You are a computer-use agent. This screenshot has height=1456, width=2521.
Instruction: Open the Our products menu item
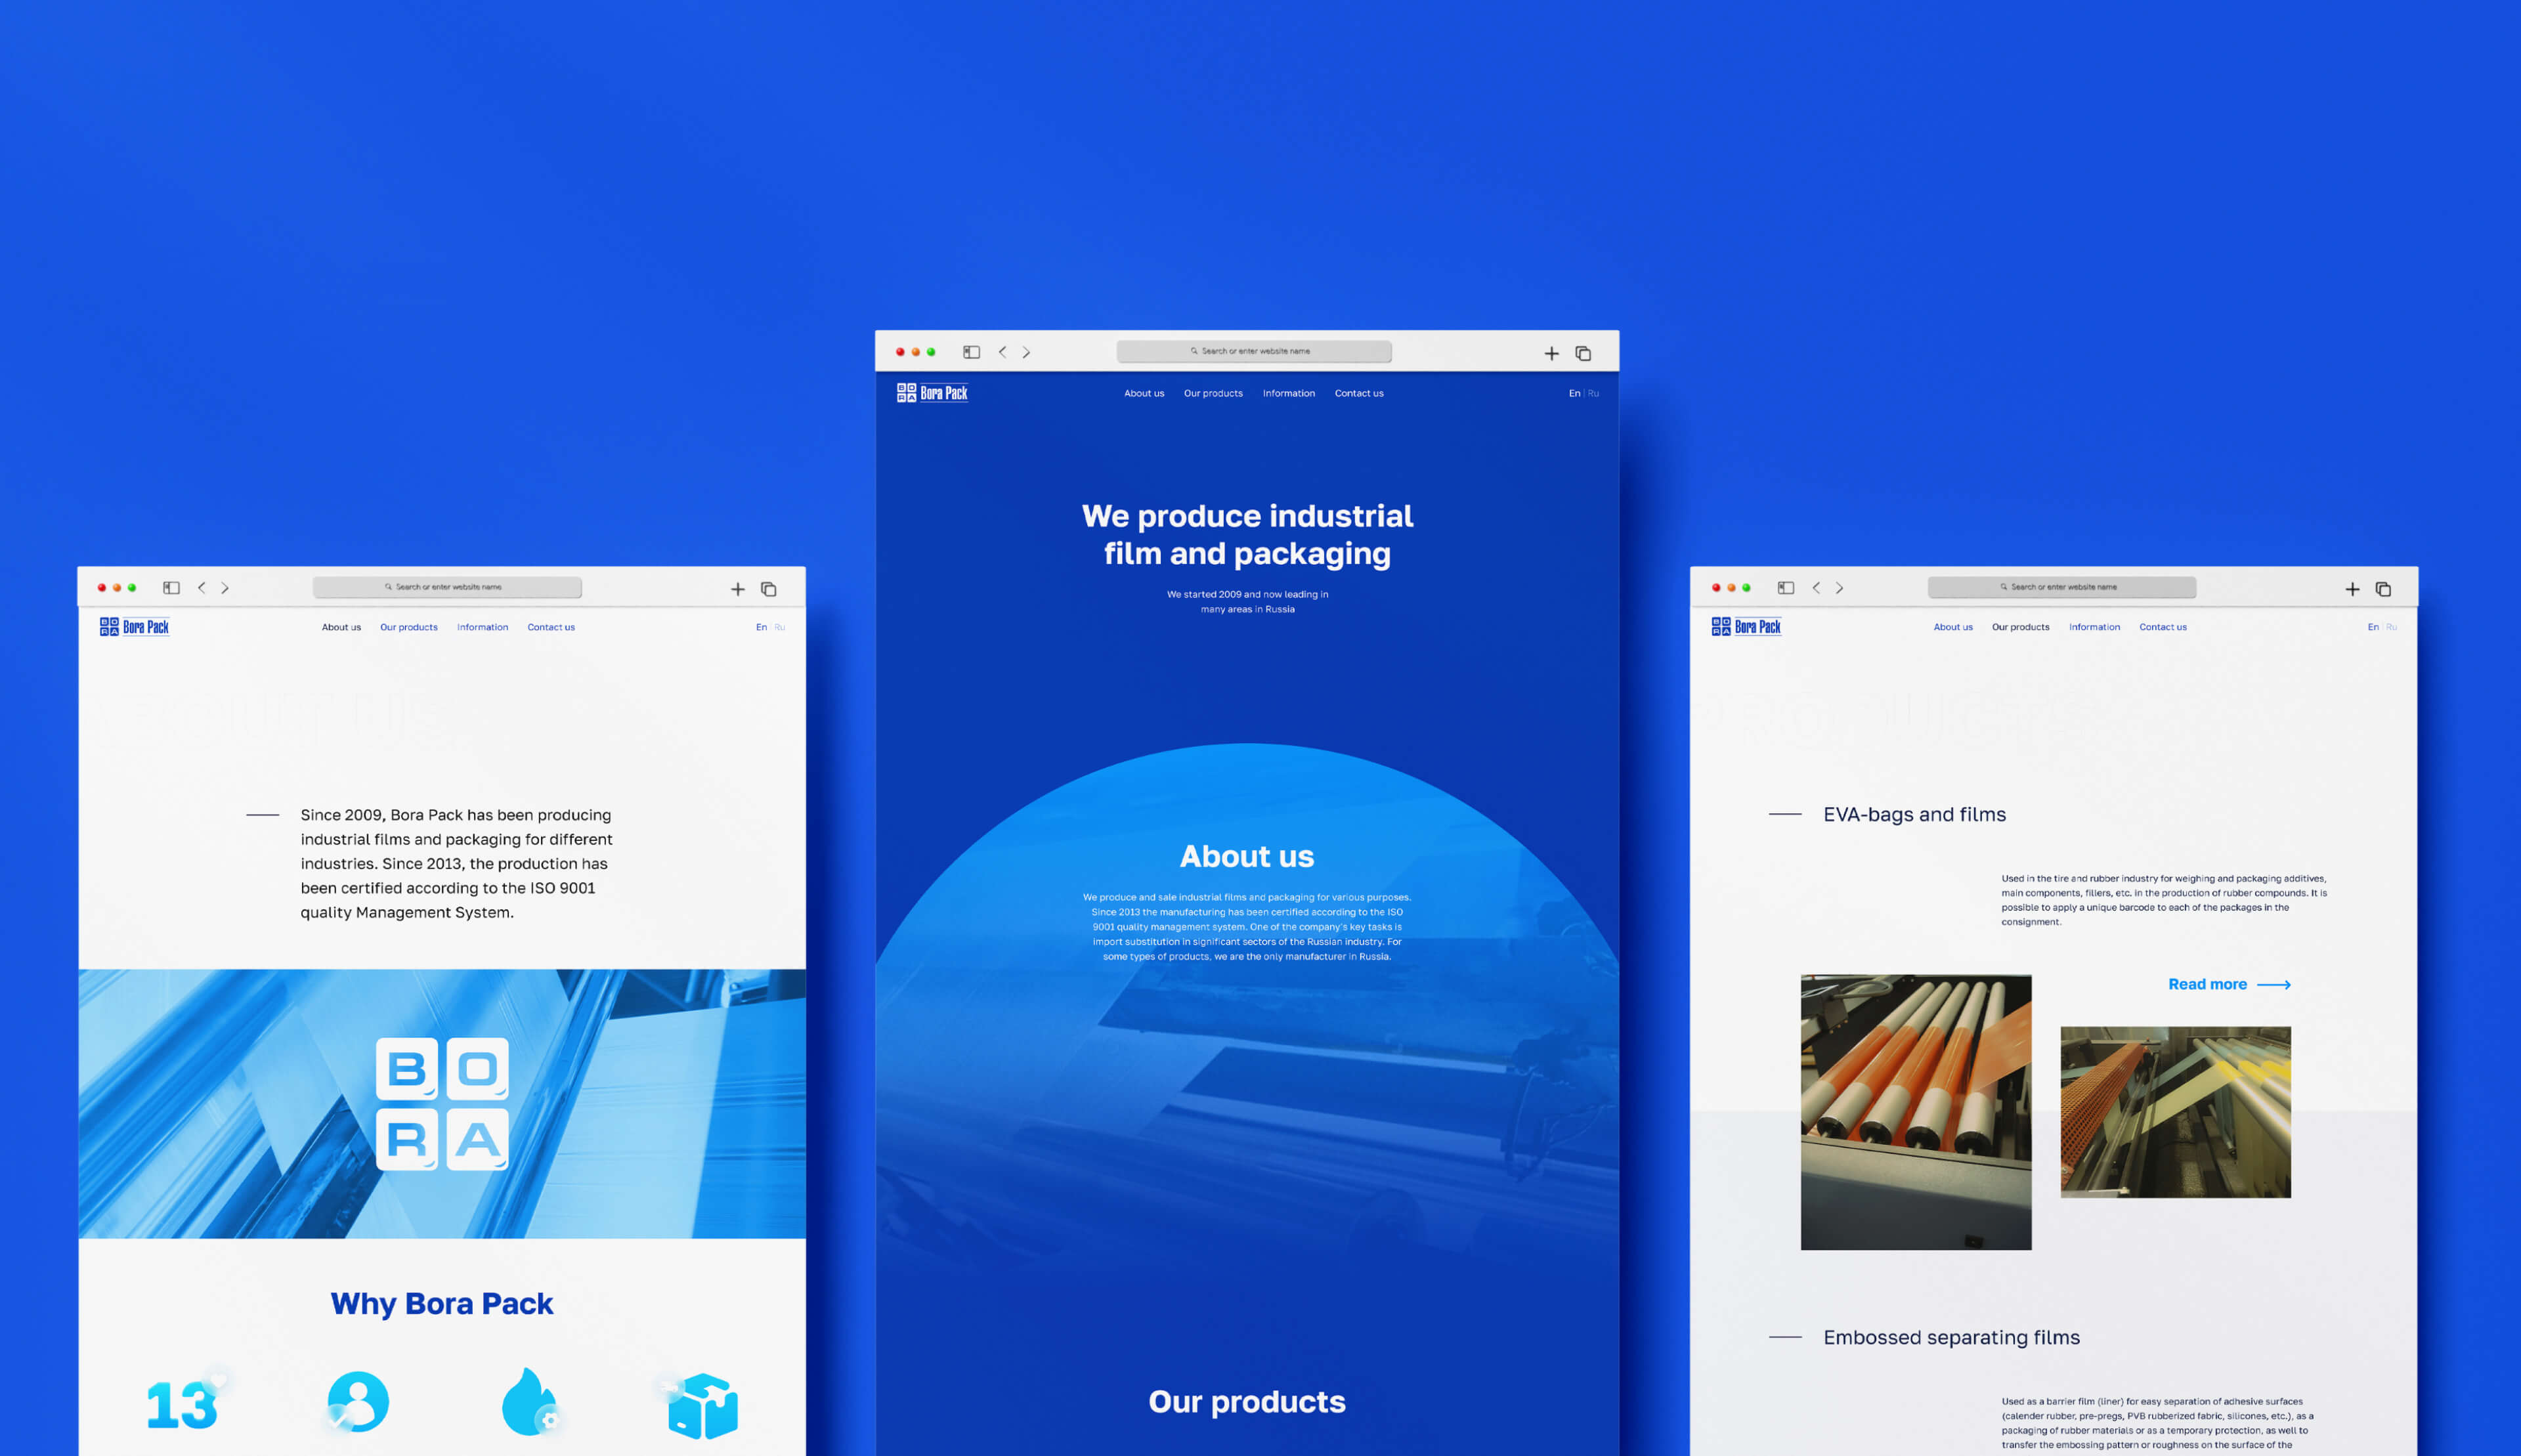pos(1213,393)
